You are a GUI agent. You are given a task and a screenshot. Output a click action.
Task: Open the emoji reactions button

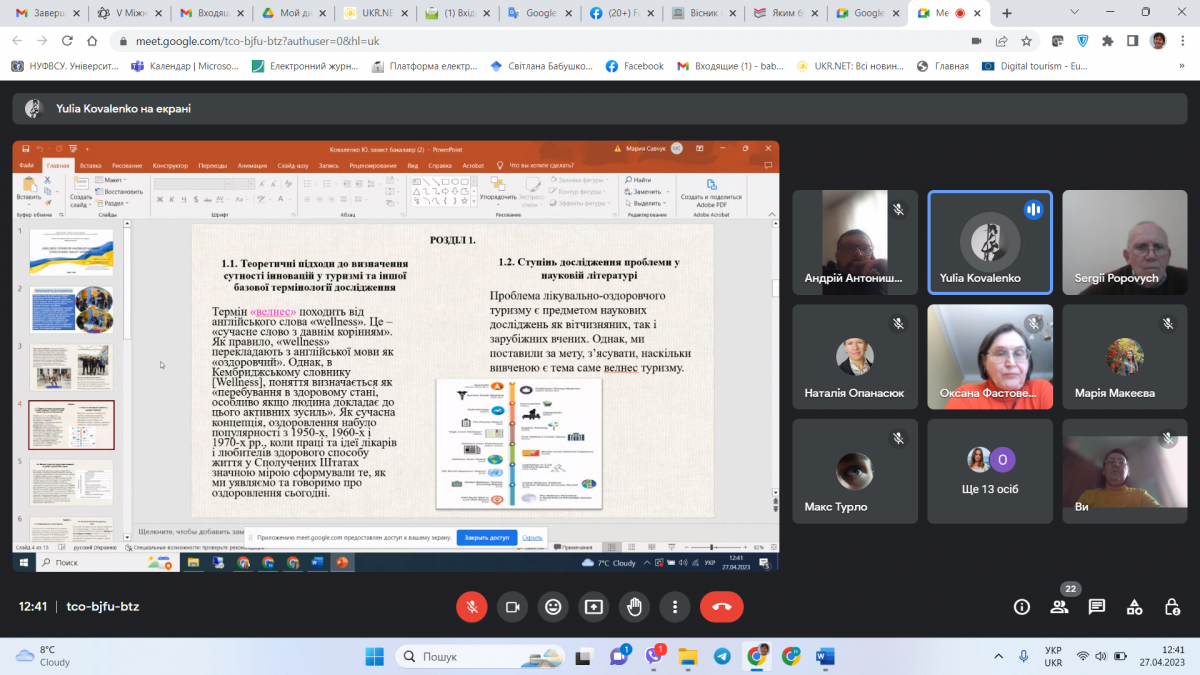point(552,606)
